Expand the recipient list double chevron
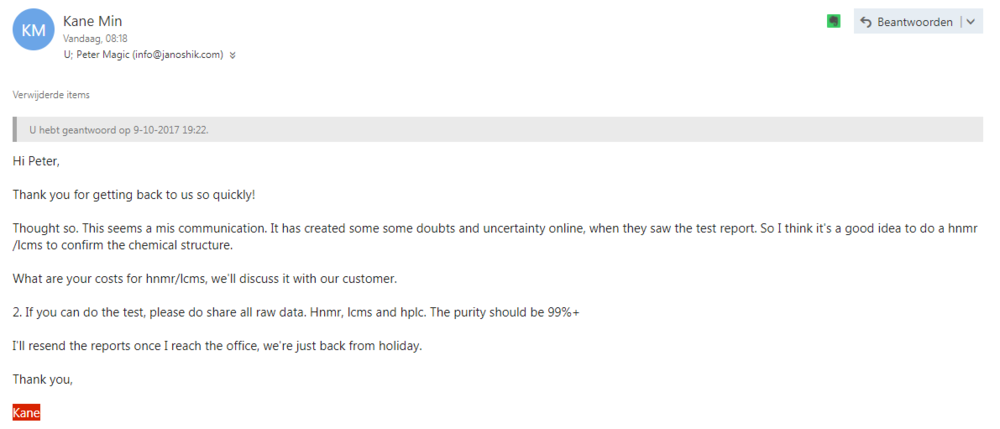The image size is (1000, 429). click(x=232, y=55)
